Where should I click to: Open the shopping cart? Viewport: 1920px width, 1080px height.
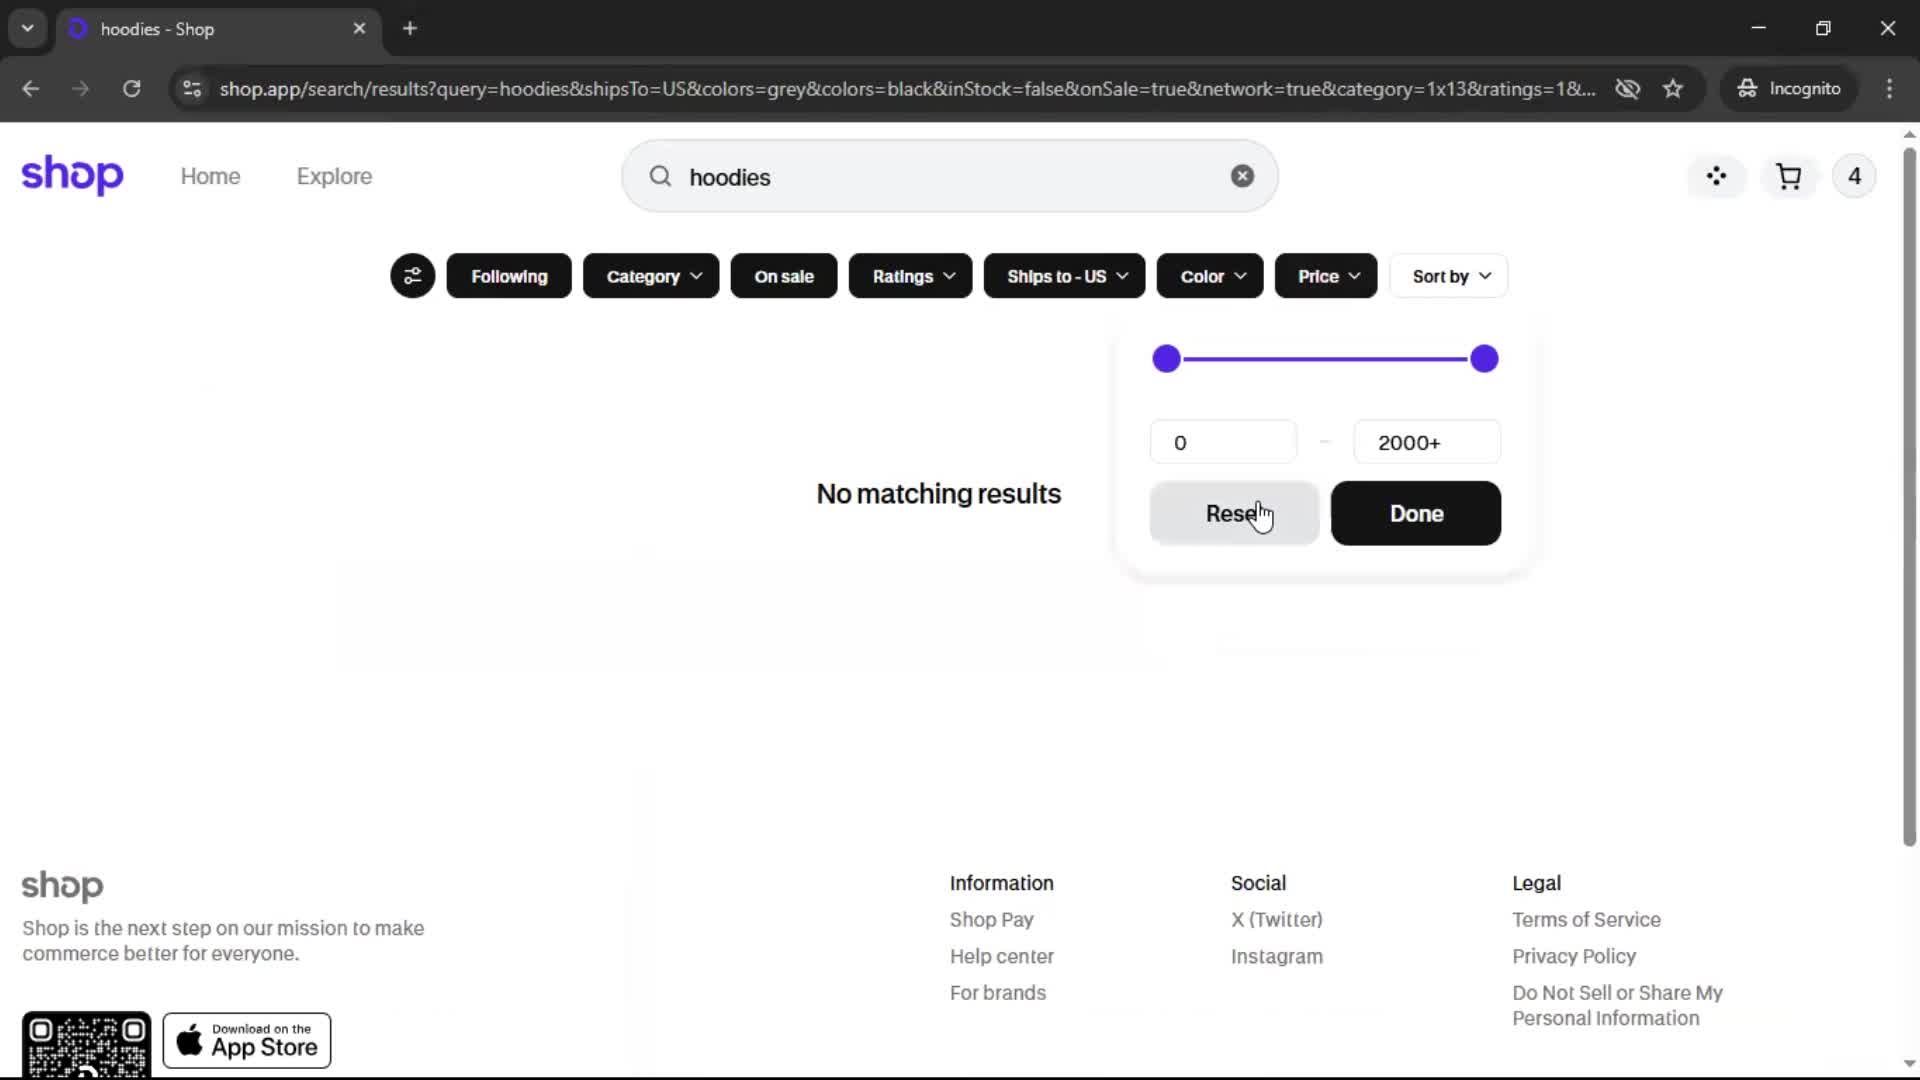[x=1788, y=176]
